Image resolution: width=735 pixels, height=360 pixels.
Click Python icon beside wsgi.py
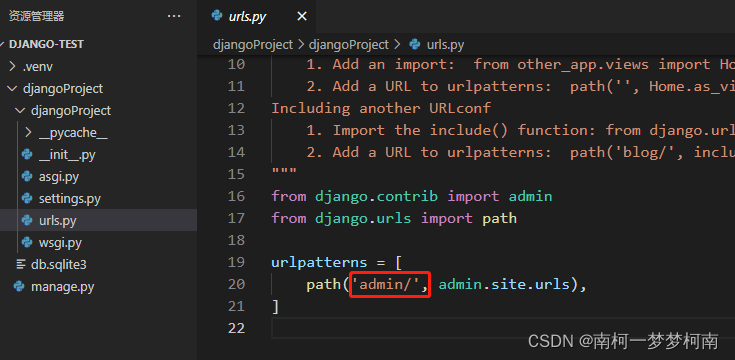click(x=27, y=242)
